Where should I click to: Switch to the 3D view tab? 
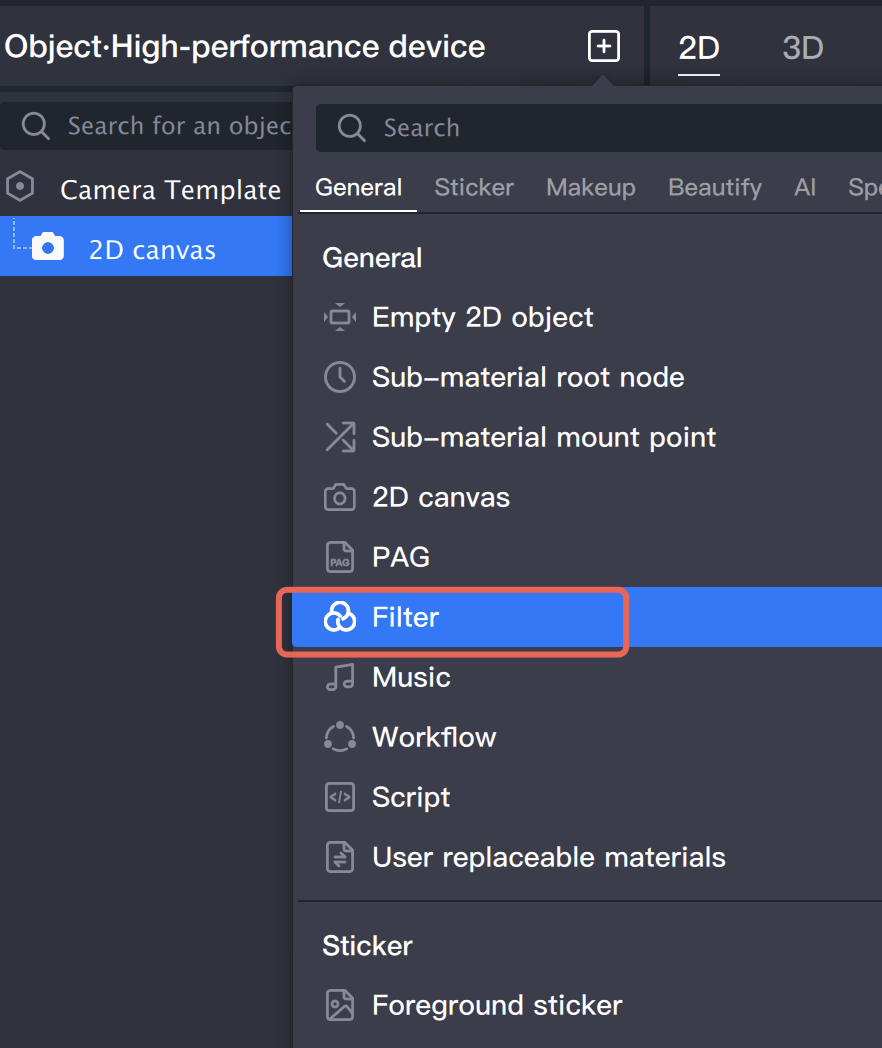(x=802, y=48)
